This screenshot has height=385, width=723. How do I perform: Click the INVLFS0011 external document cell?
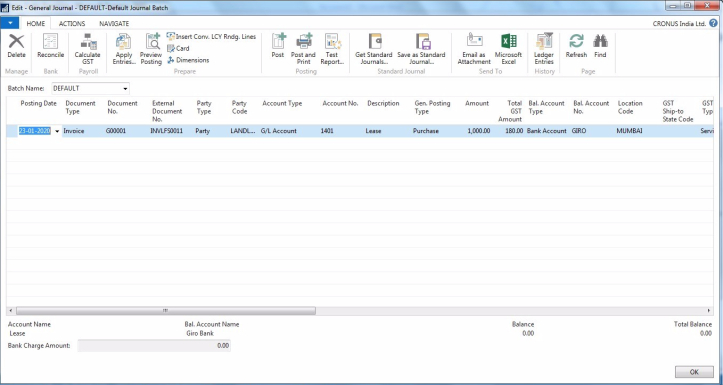pyautogui.click(x=166, y=131)
